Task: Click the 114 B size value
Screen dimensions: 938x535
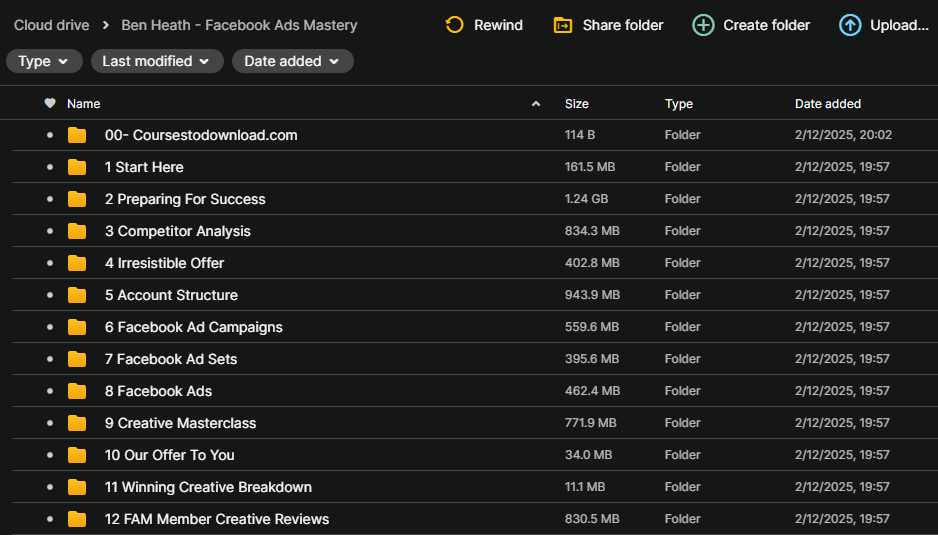Action: pos(580,135)
